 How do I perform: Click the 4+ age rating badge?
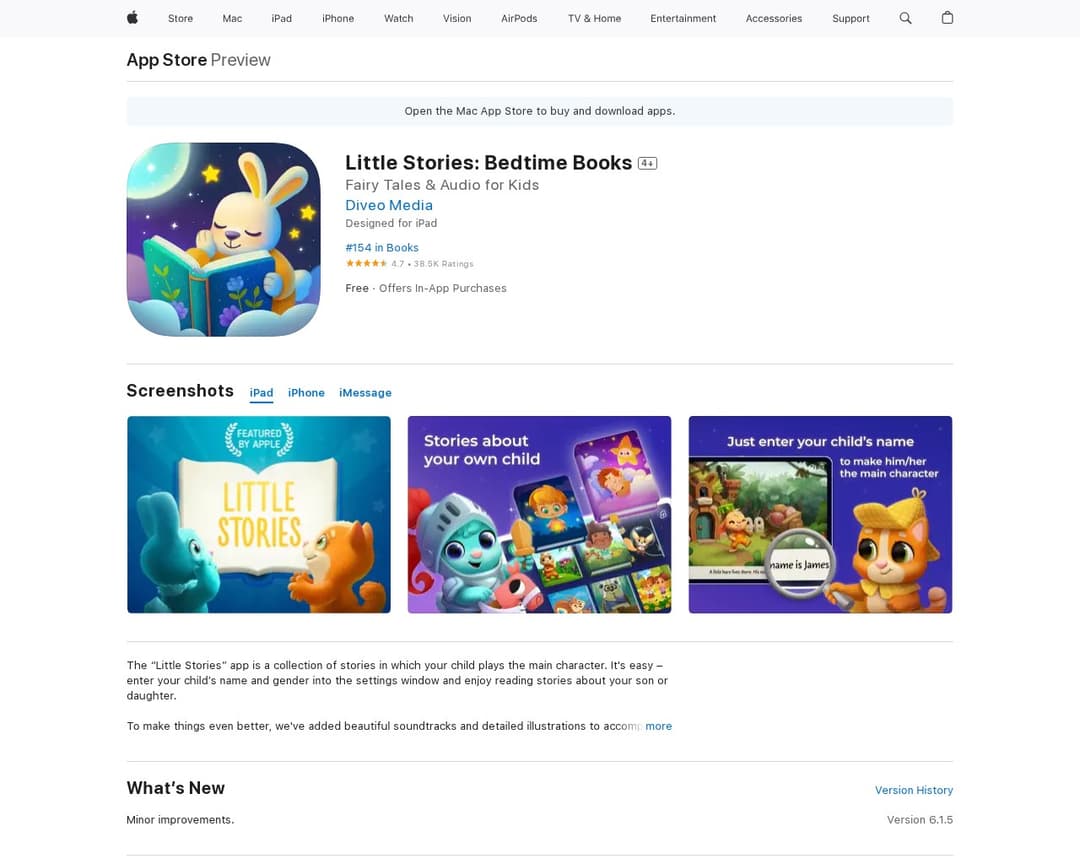point(647,163)
